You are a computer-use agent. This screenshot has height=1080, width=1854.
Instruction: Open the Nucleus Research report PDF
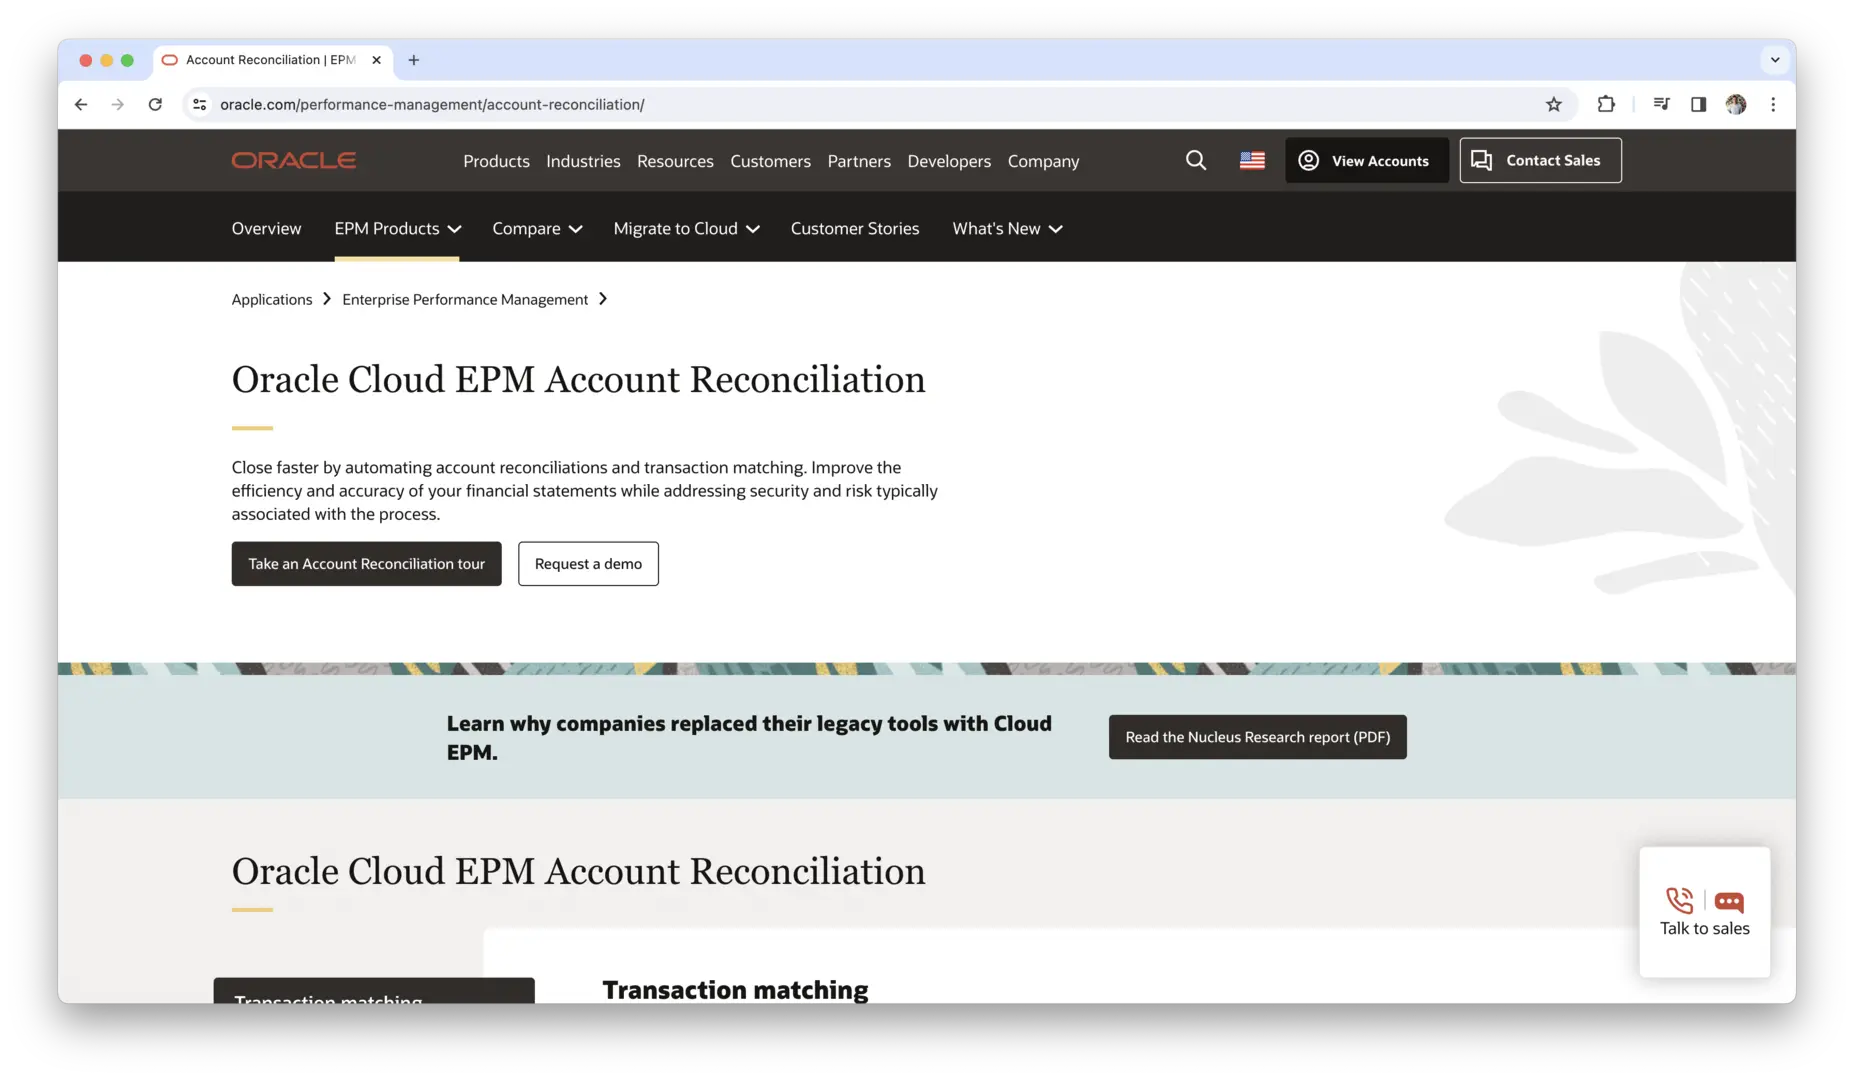pos(1257,737)
